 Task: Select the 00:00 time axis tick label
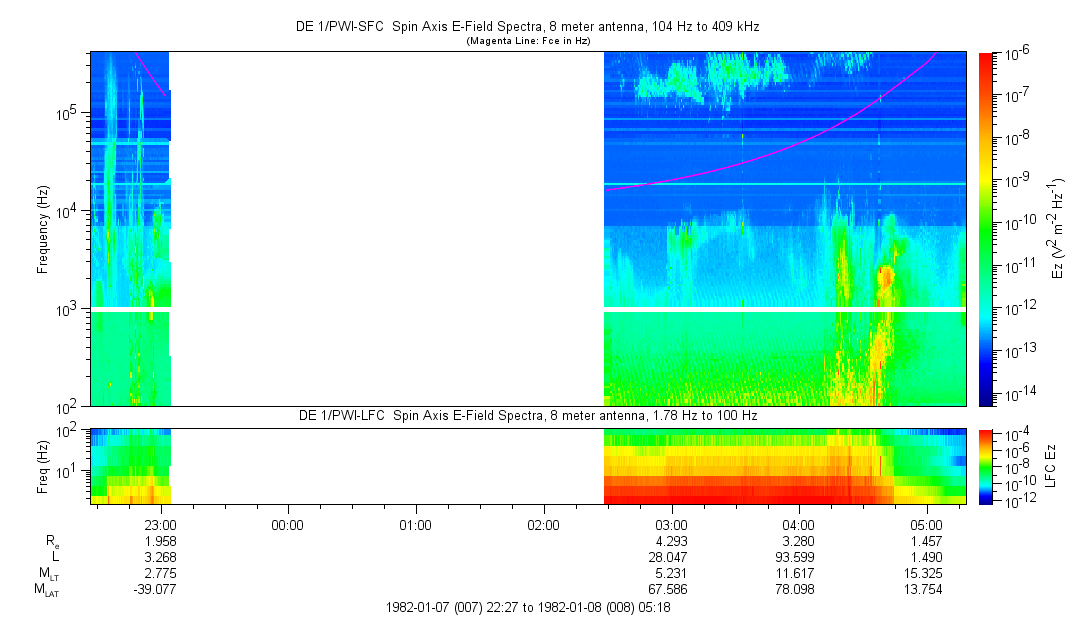click(x=288, y=524)
